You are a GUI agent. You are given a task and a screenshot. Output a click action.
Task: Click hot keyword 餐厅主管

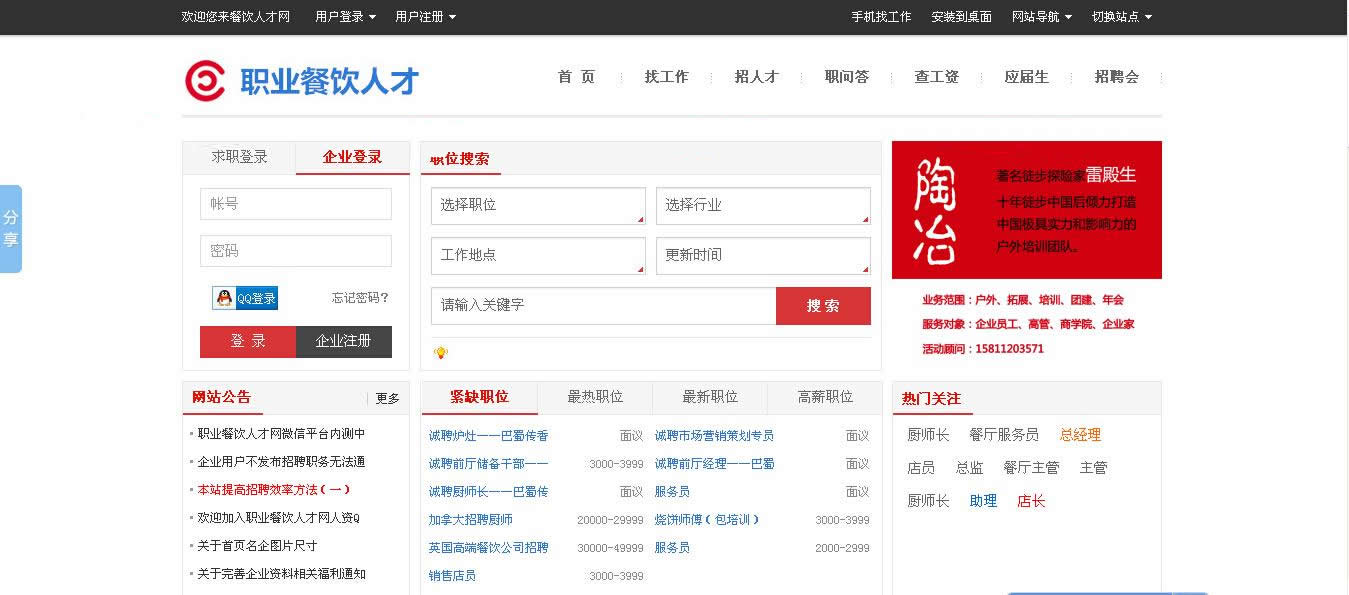(1031, 468)
